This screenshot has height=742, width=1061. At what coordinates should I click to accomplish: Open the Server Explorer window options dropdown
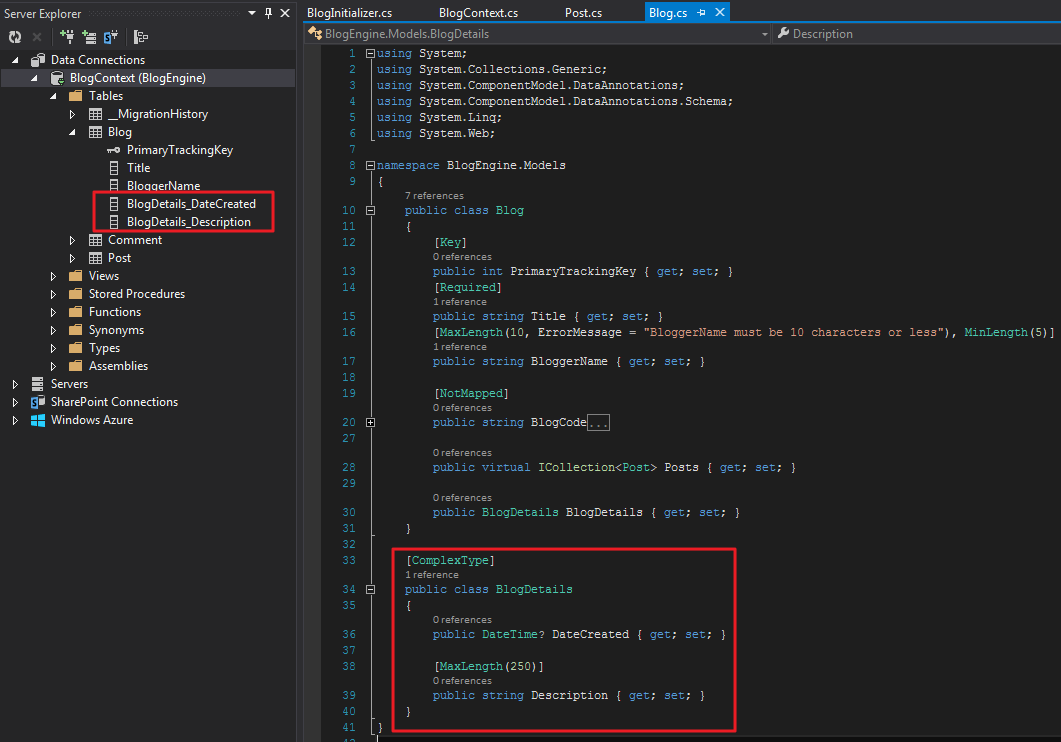coord(252,13)
